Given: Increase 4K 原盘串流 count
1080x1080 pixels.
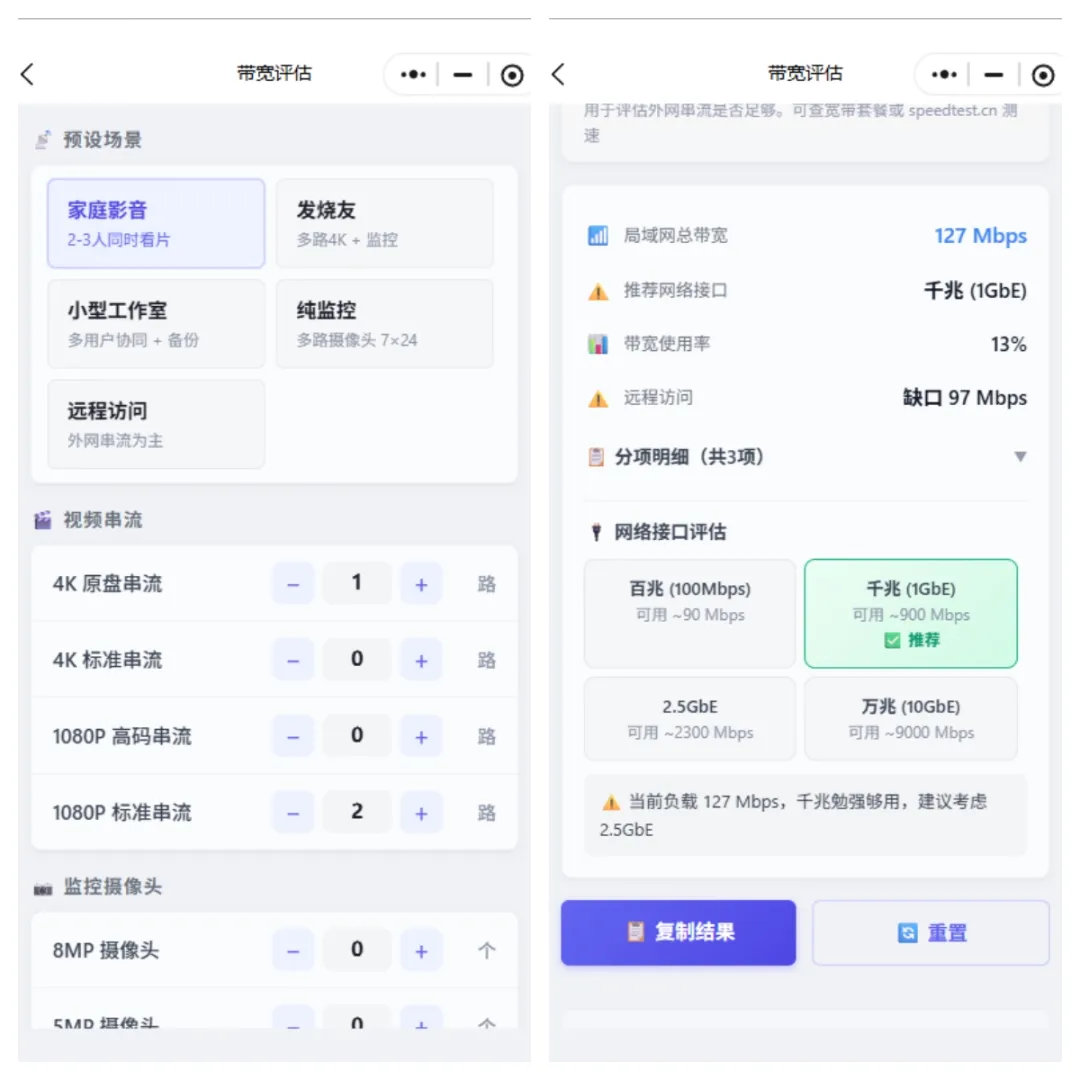Looking at the screenshot, I should (x=422, y=584).
